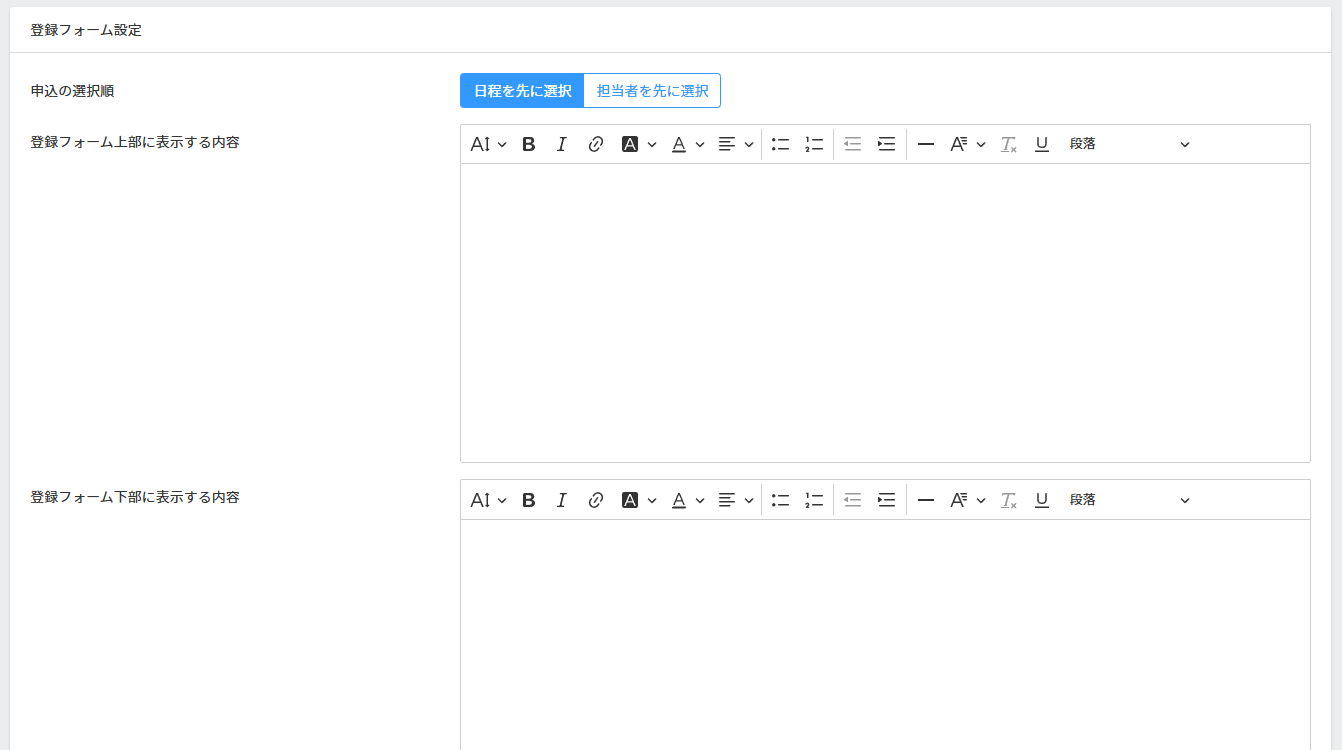
Task: Insert numbered list in the lower editor
Action: (x=814, y=500)
